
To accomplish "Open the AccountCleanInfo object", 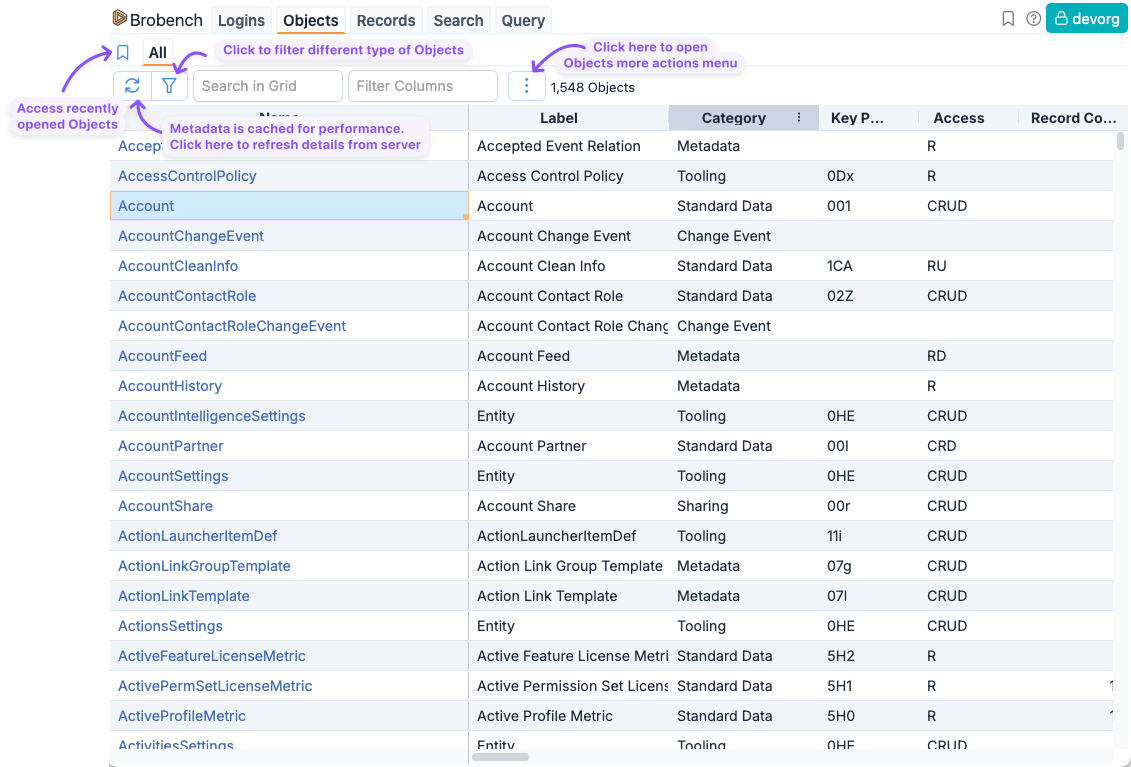I will [178, 266].
